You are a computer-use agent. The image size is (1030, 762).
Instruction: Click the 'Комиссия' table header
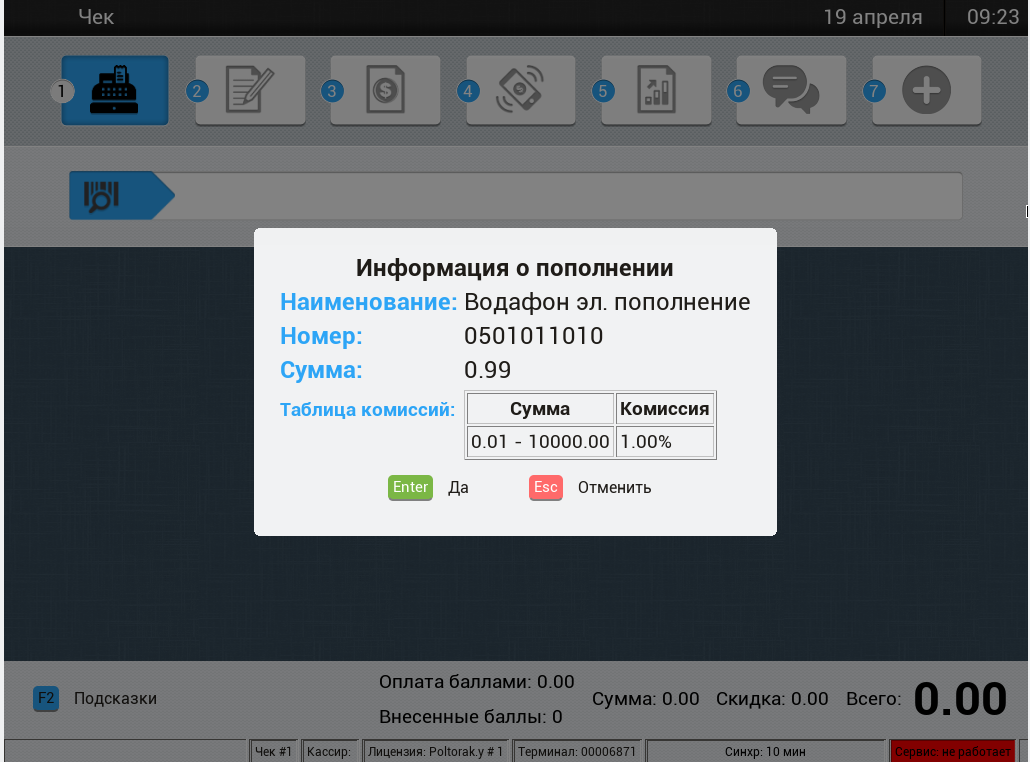(665, 409)
